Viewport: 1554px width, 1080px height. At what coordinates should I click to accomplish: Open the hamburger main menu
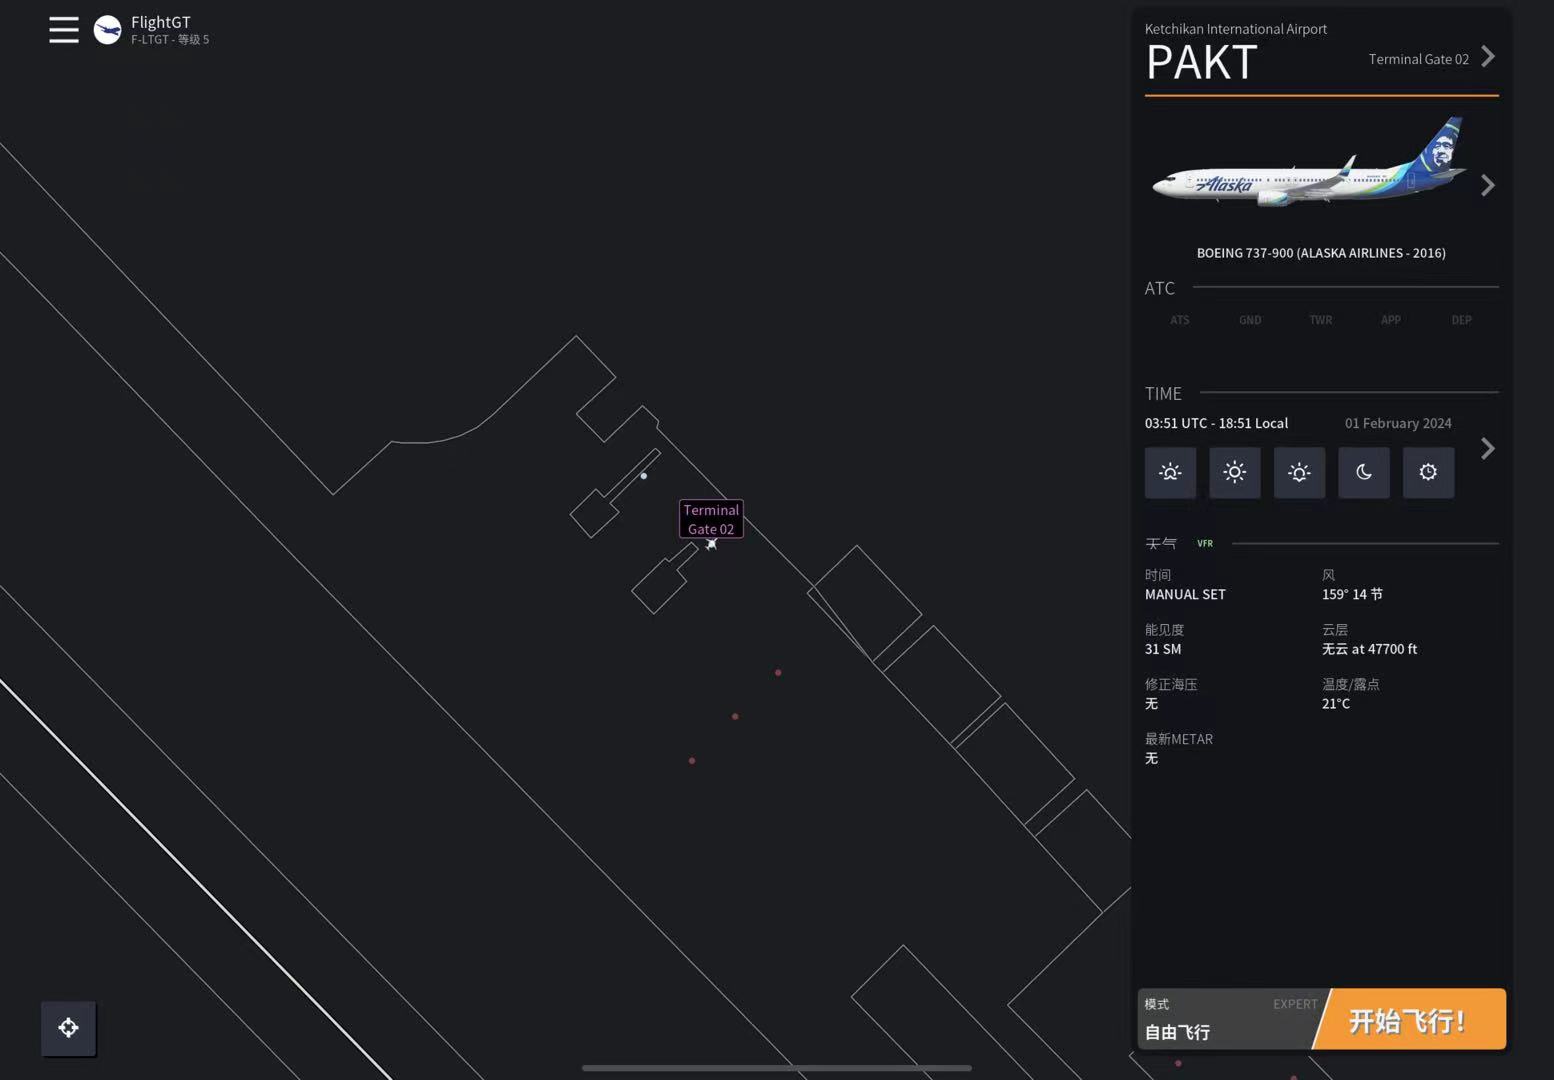pos(64,30)
